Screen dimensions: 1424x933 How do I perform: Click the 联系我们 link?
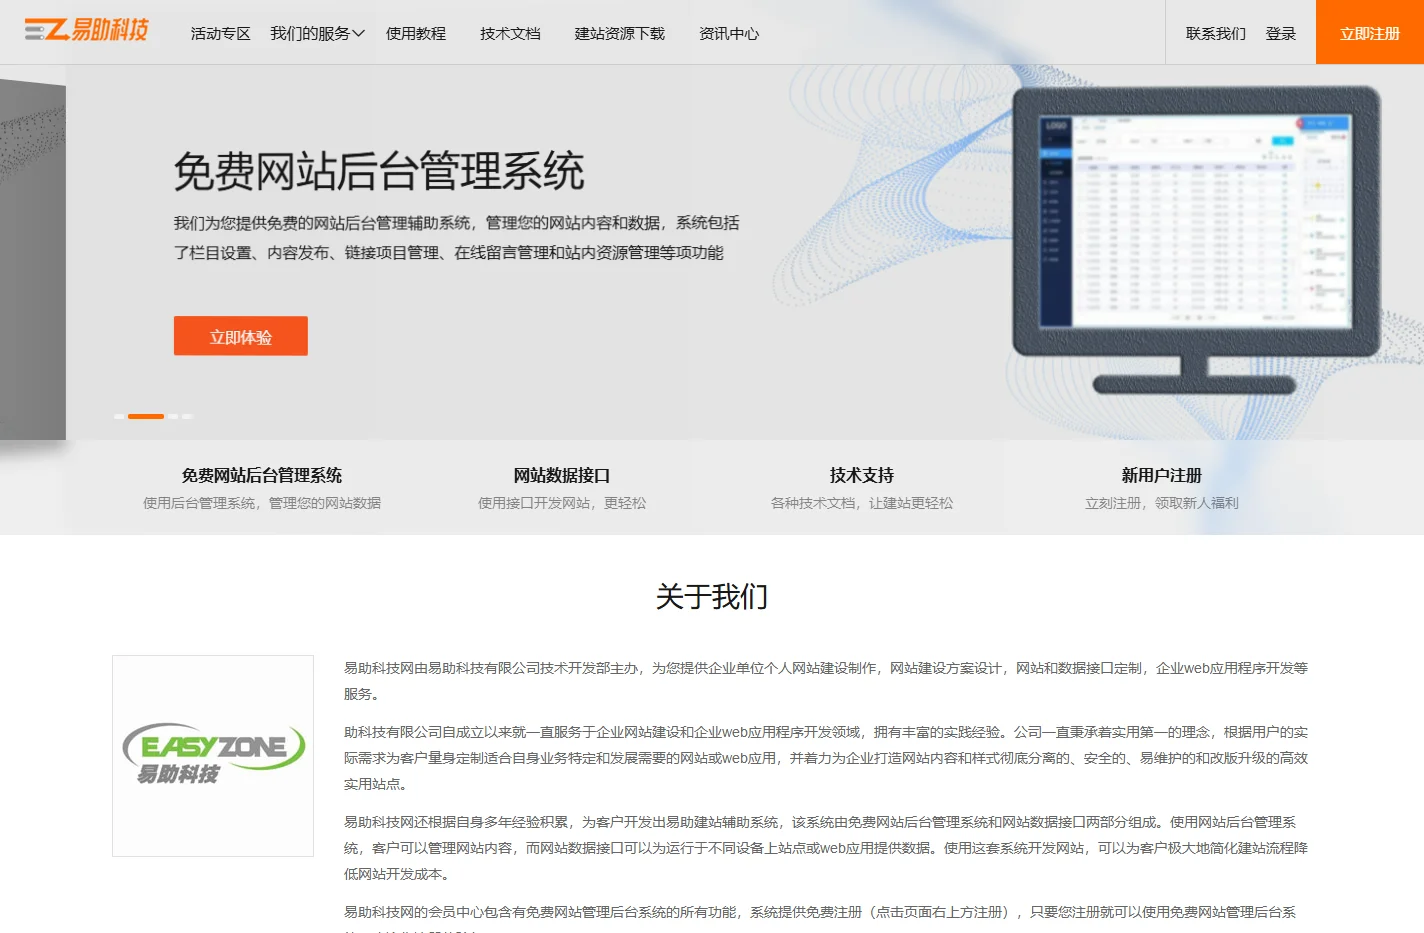1216,34
